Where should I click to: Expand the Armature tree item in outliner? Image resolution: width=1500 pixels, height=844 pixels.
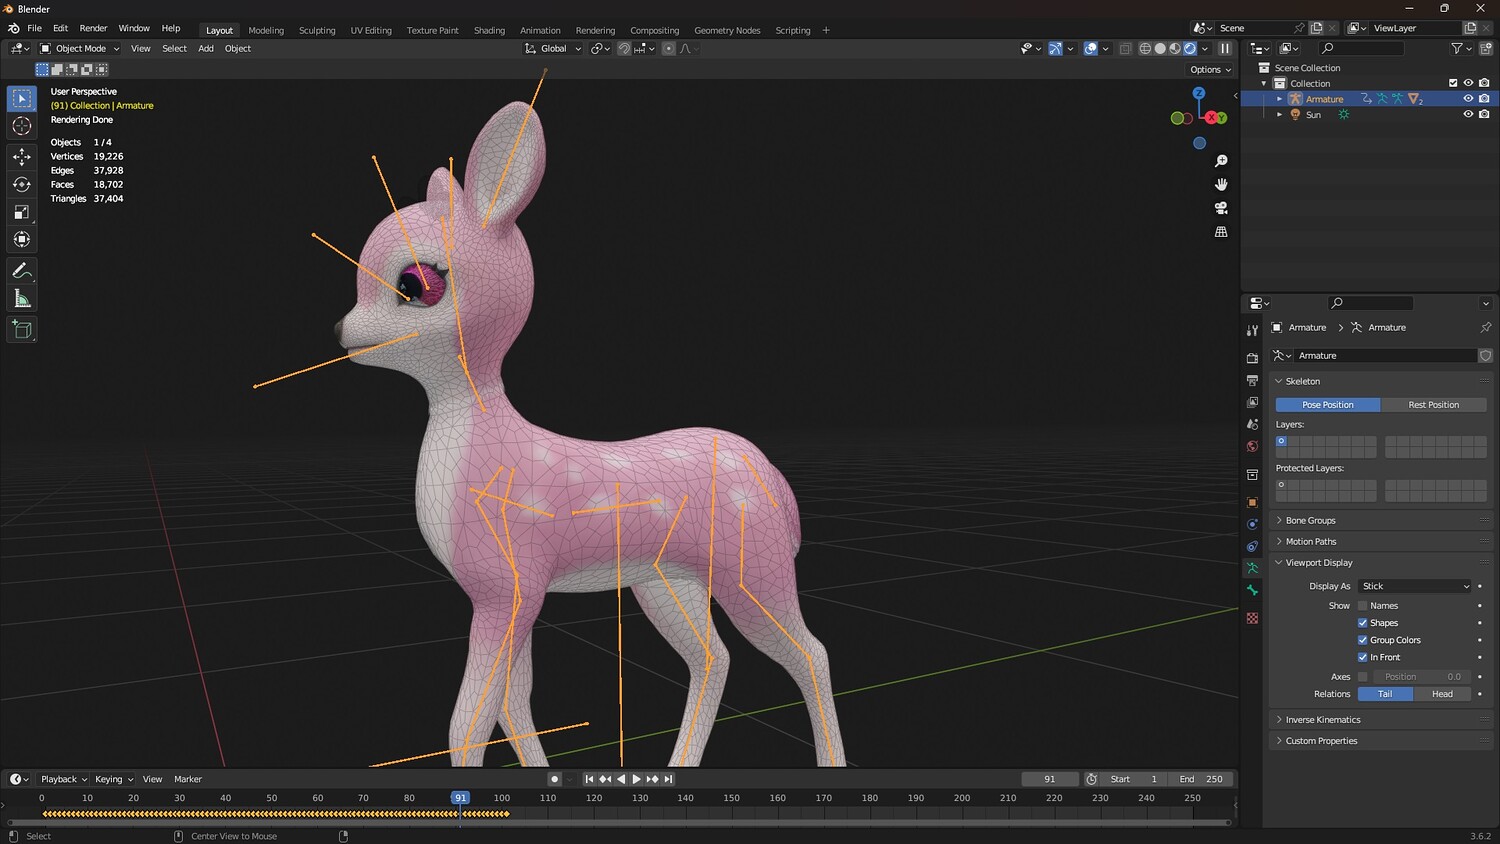1279,99
